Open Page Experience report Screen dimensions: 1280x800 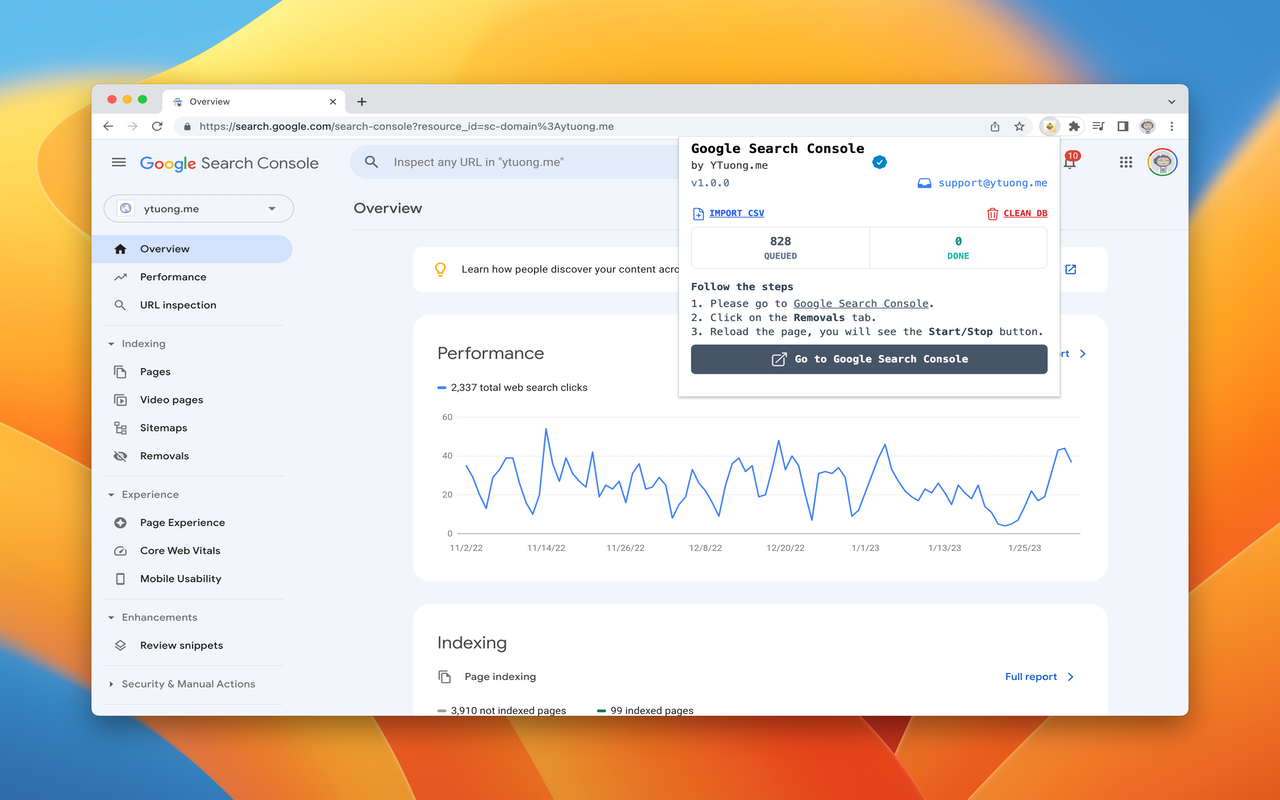coord(192,523)
